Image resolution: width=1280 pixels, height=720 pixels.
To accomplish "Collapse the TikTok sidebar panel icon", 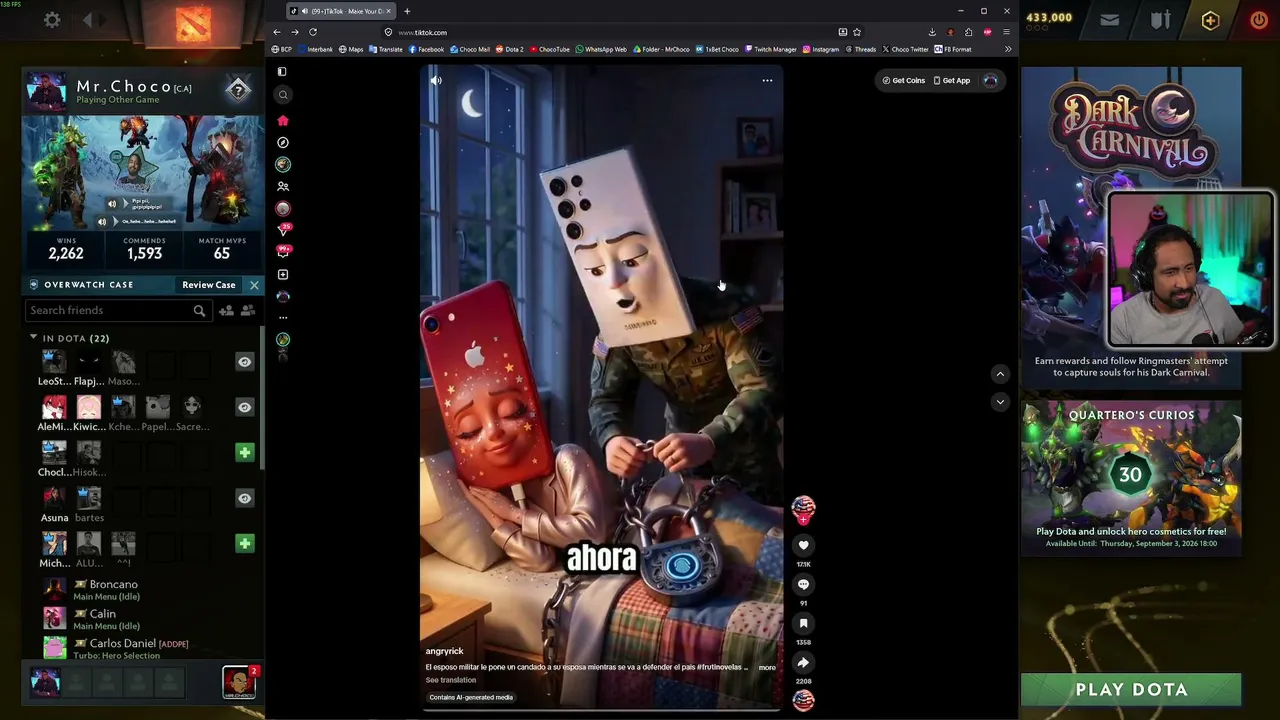I will 282,72.
